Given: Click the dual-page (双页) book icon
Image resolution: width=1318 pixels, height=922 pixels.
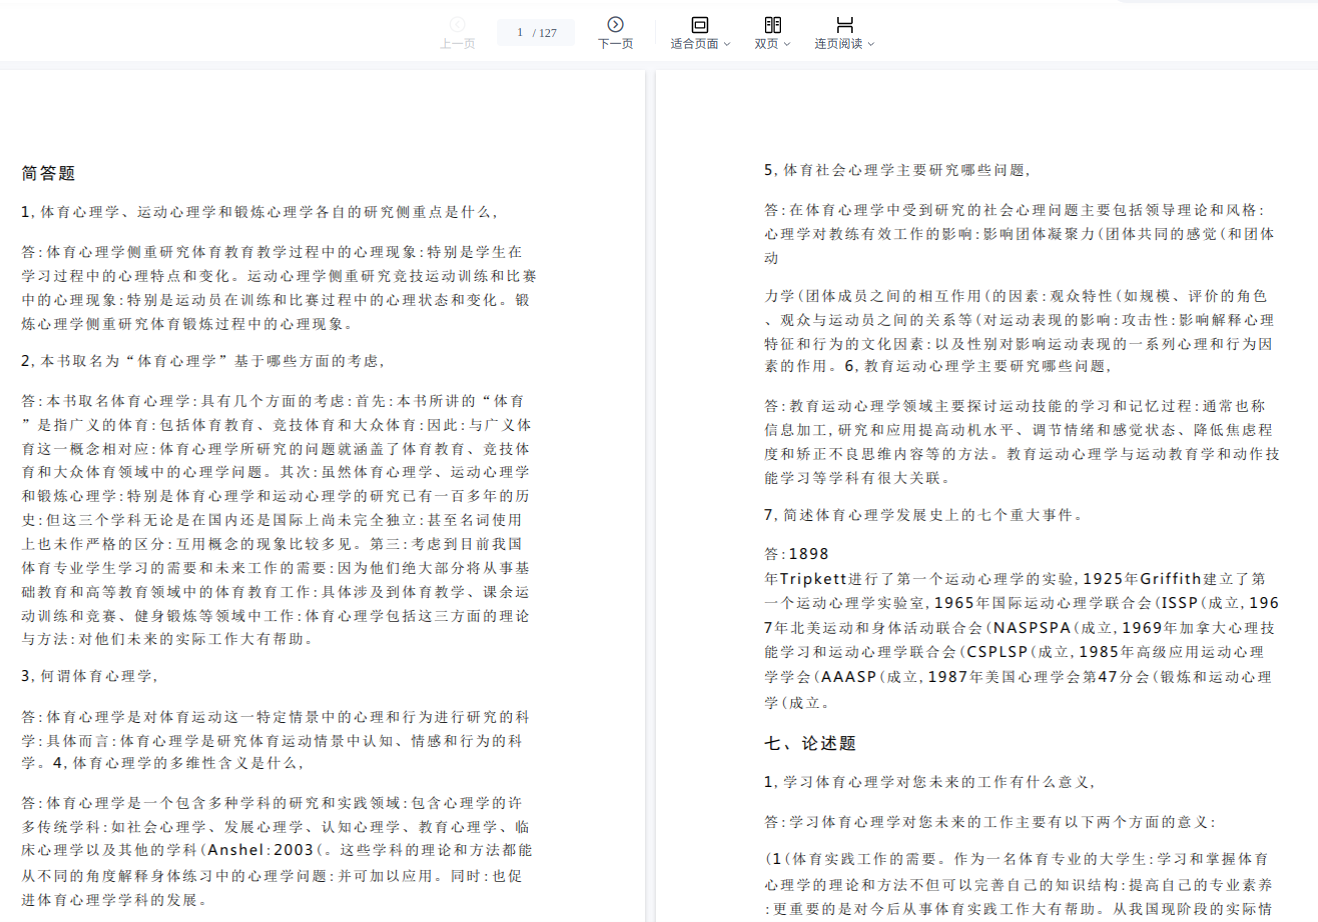Looking at the screenshot, I should [772, 24].
